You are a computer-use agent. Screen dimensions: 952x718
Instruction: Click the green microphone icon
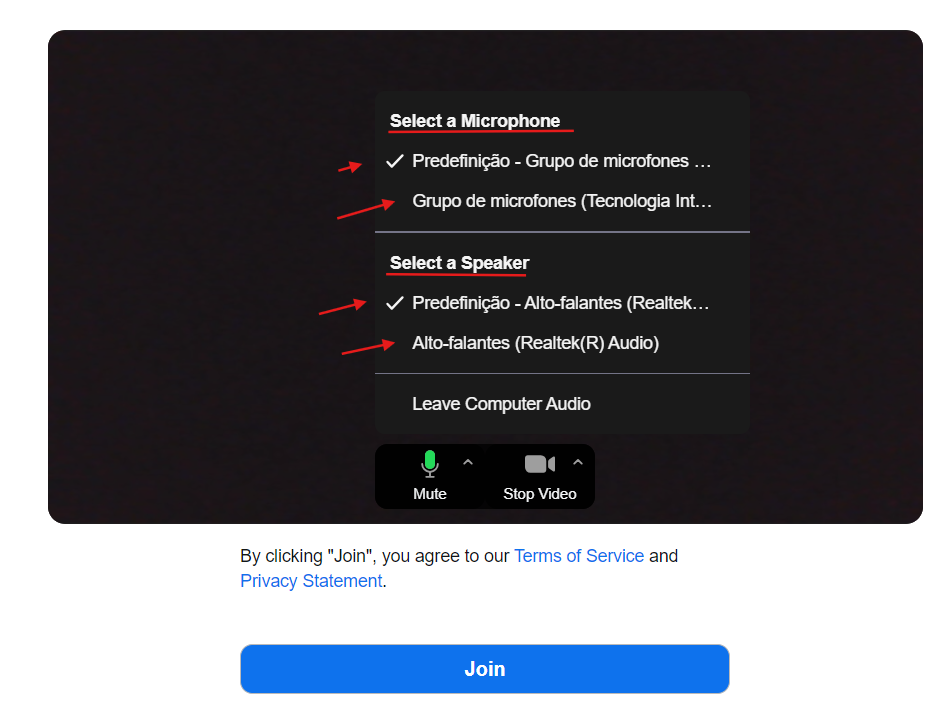pos(430,464)
